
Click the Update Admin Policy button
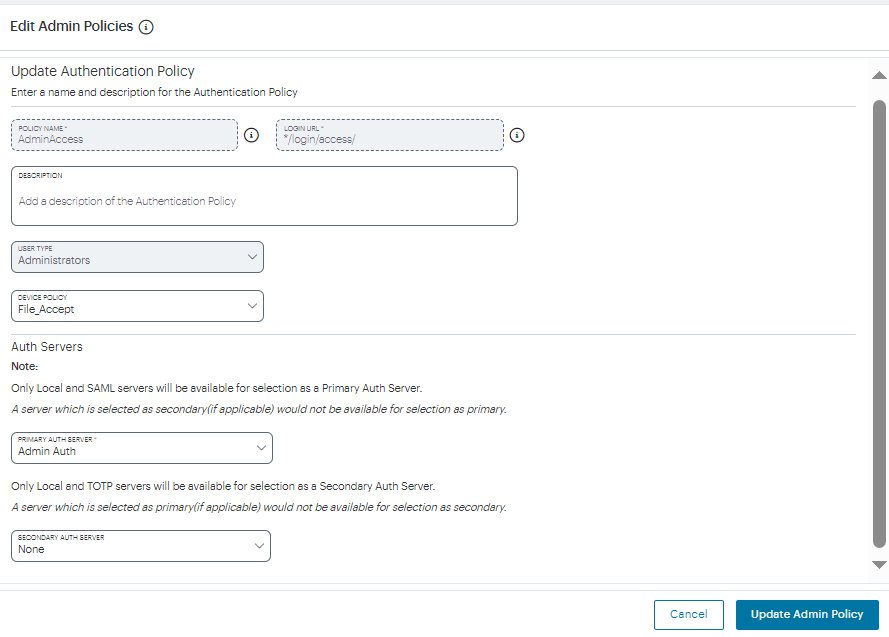coord(806,615)
